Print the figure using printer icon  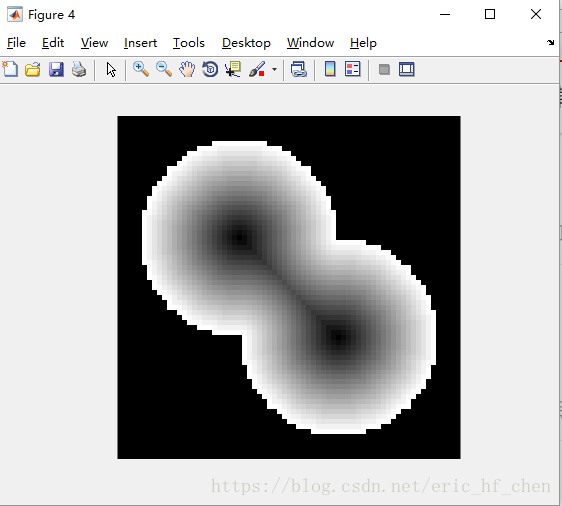coord(79,69)
